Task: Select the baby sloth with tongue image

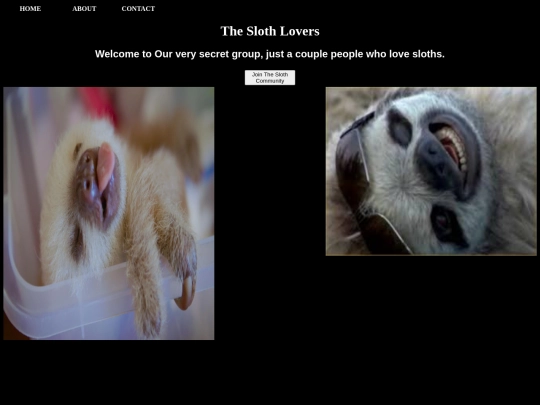Action: pos(109,213)
